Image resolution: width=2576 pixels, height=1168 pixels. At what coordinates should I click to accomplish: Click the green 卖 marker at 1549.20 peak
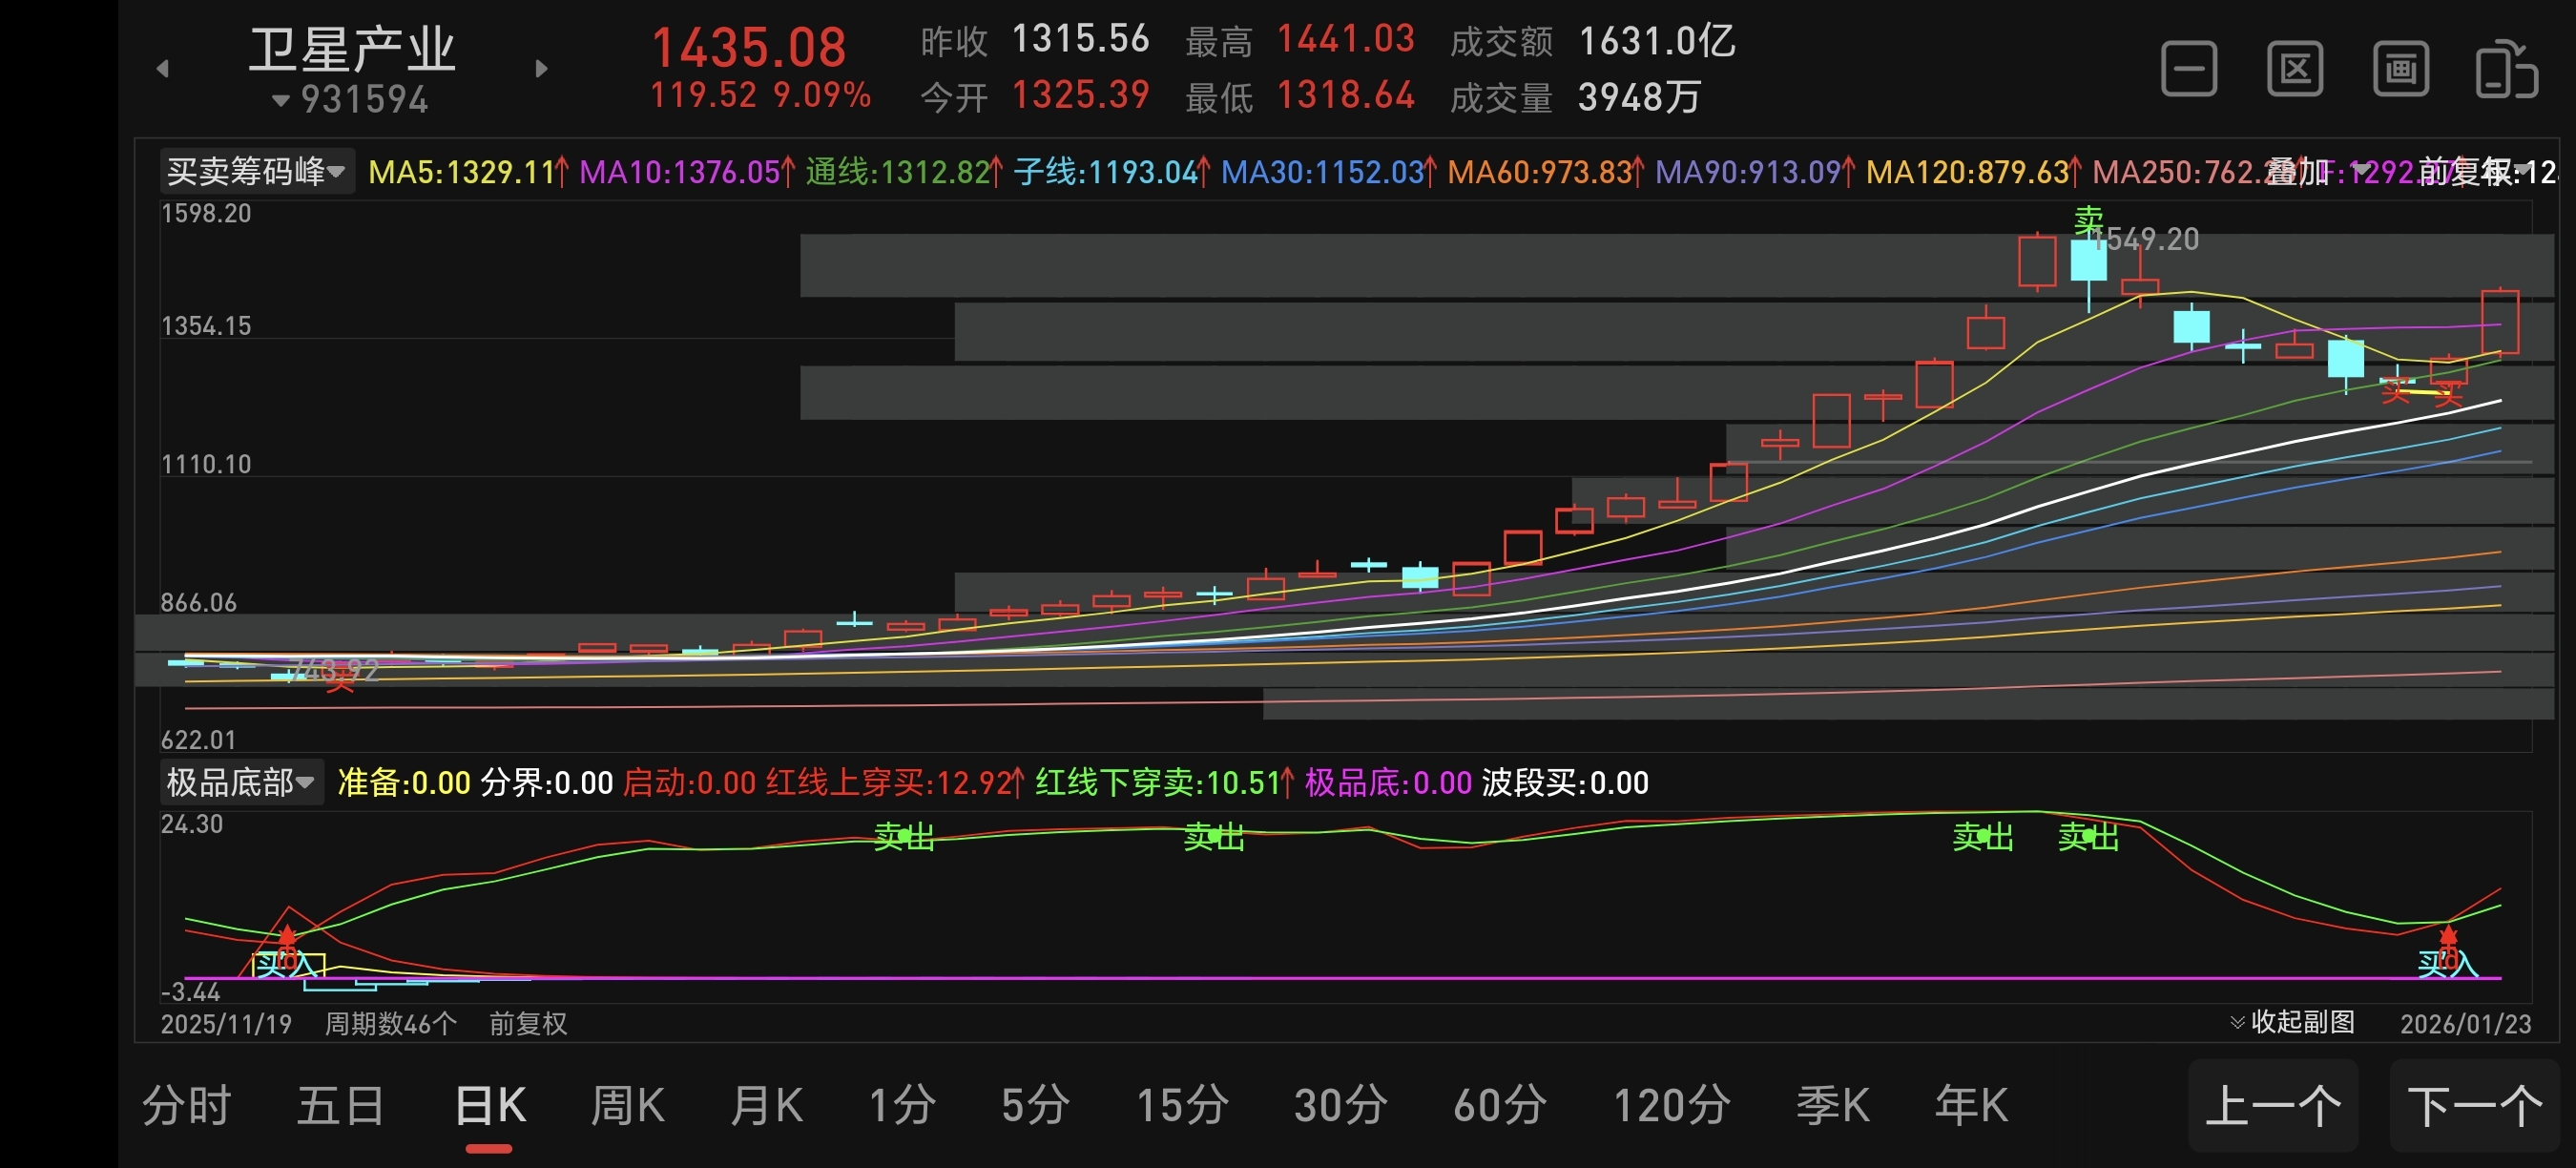coord(2088,219)
